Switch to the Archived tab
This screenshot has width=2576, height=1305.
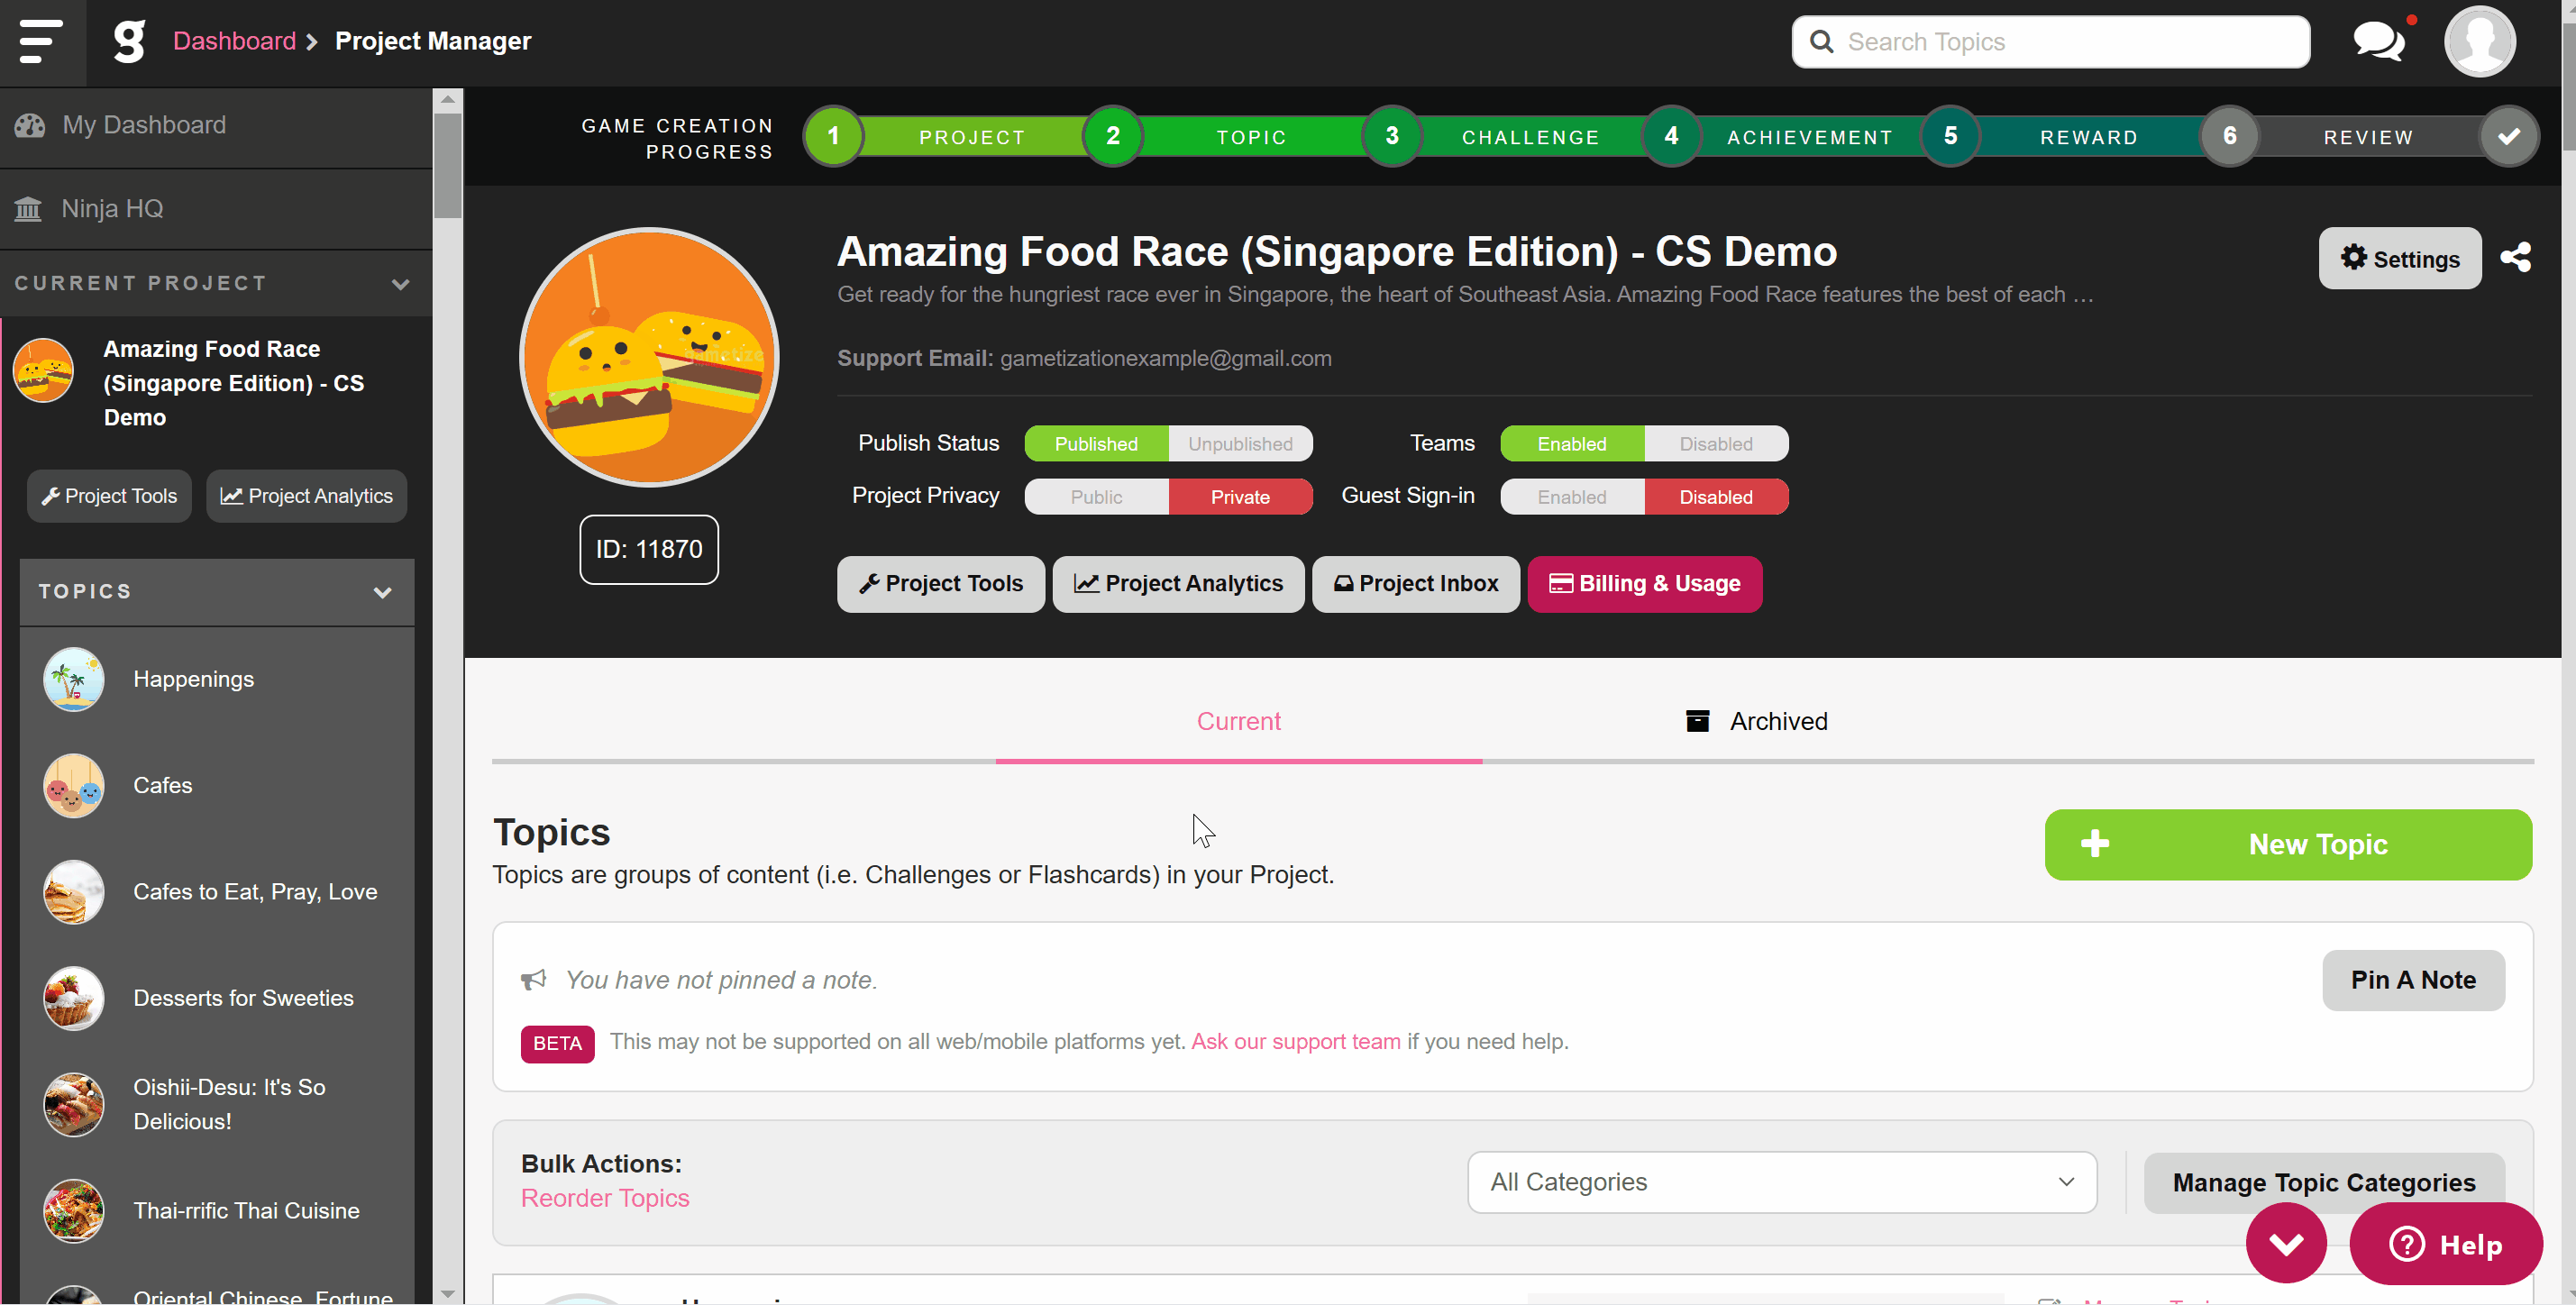(1756, 721)
